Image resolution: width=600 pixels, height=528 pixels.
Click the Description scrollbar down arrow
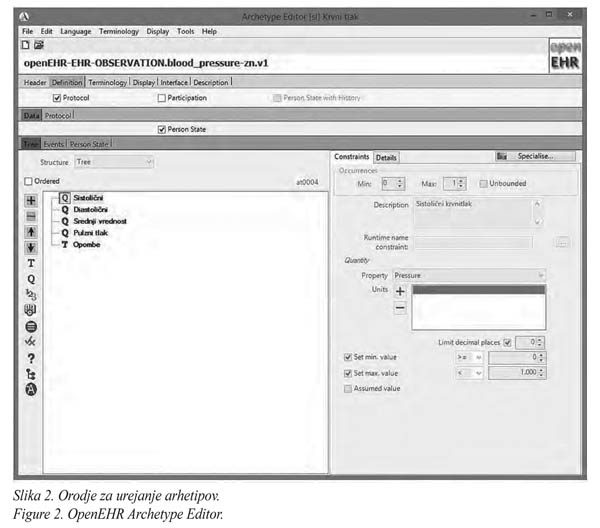[x=538, y=221]
